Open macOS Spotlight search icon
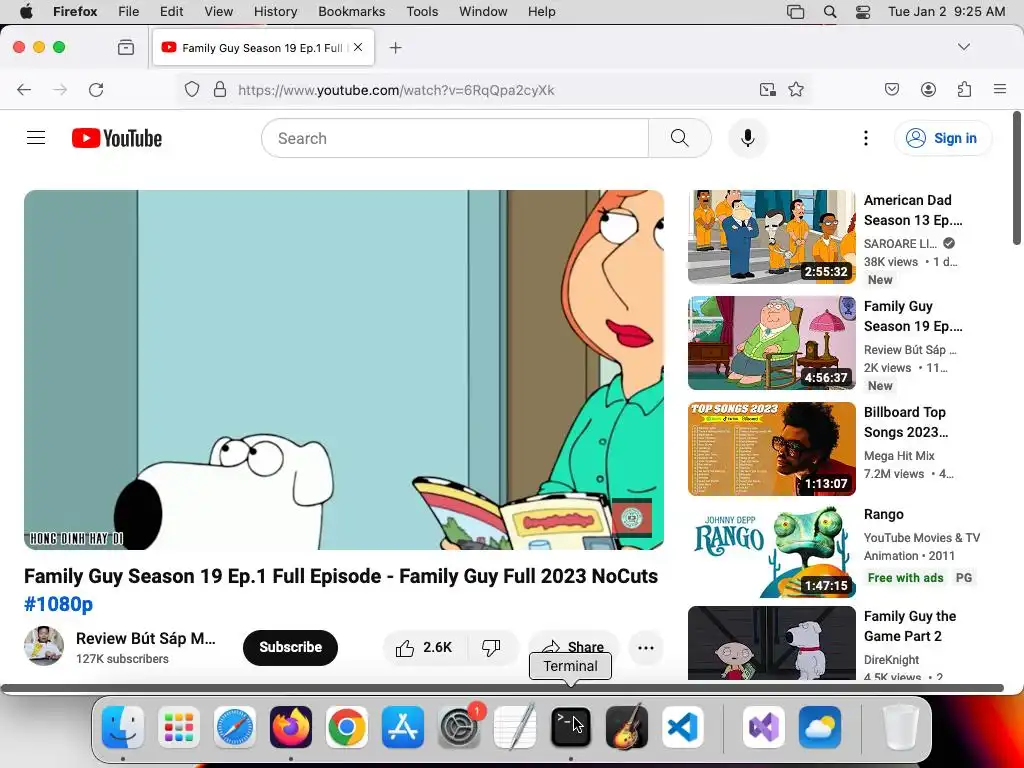This screenshot has width=1024, height=768. (x=829, y=12)
